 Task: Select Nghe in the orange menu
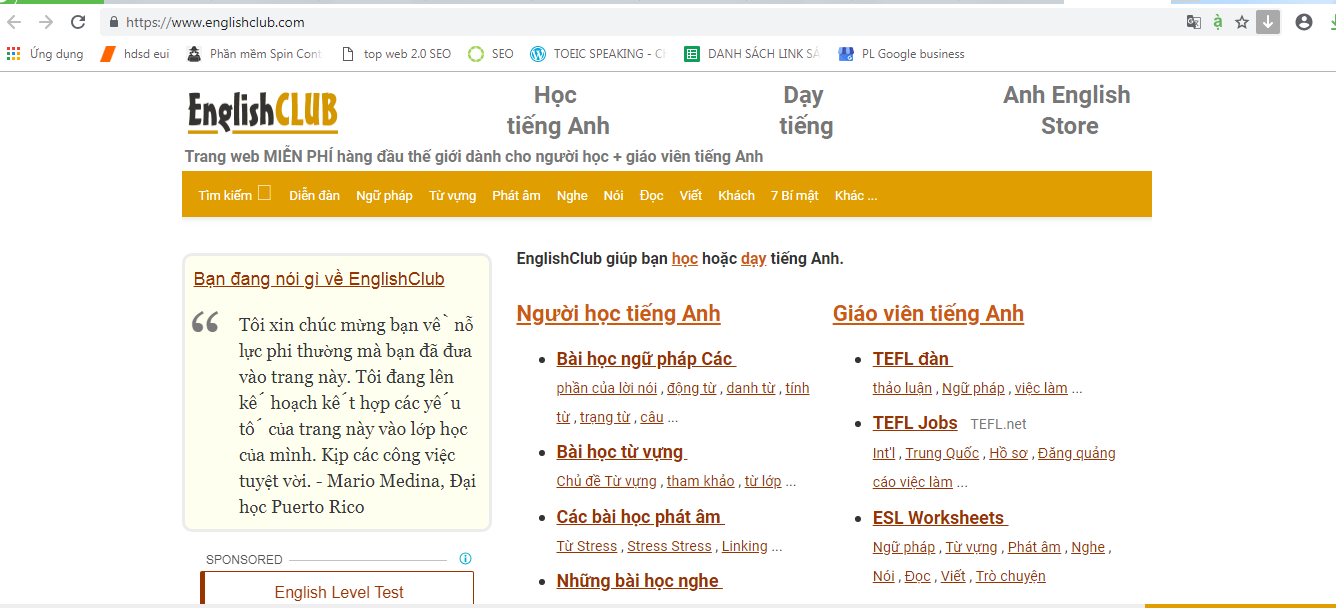pos(572,195)
